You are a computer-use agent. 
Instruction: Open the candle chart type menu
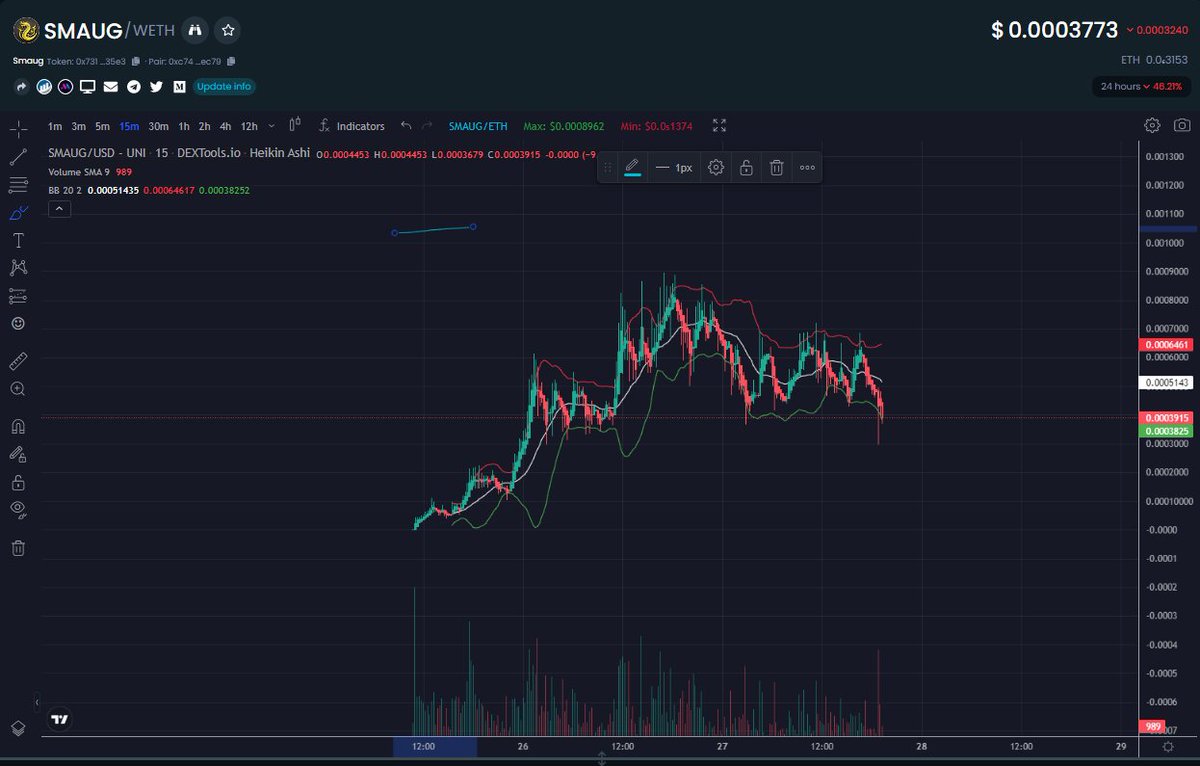pos(295,126)
